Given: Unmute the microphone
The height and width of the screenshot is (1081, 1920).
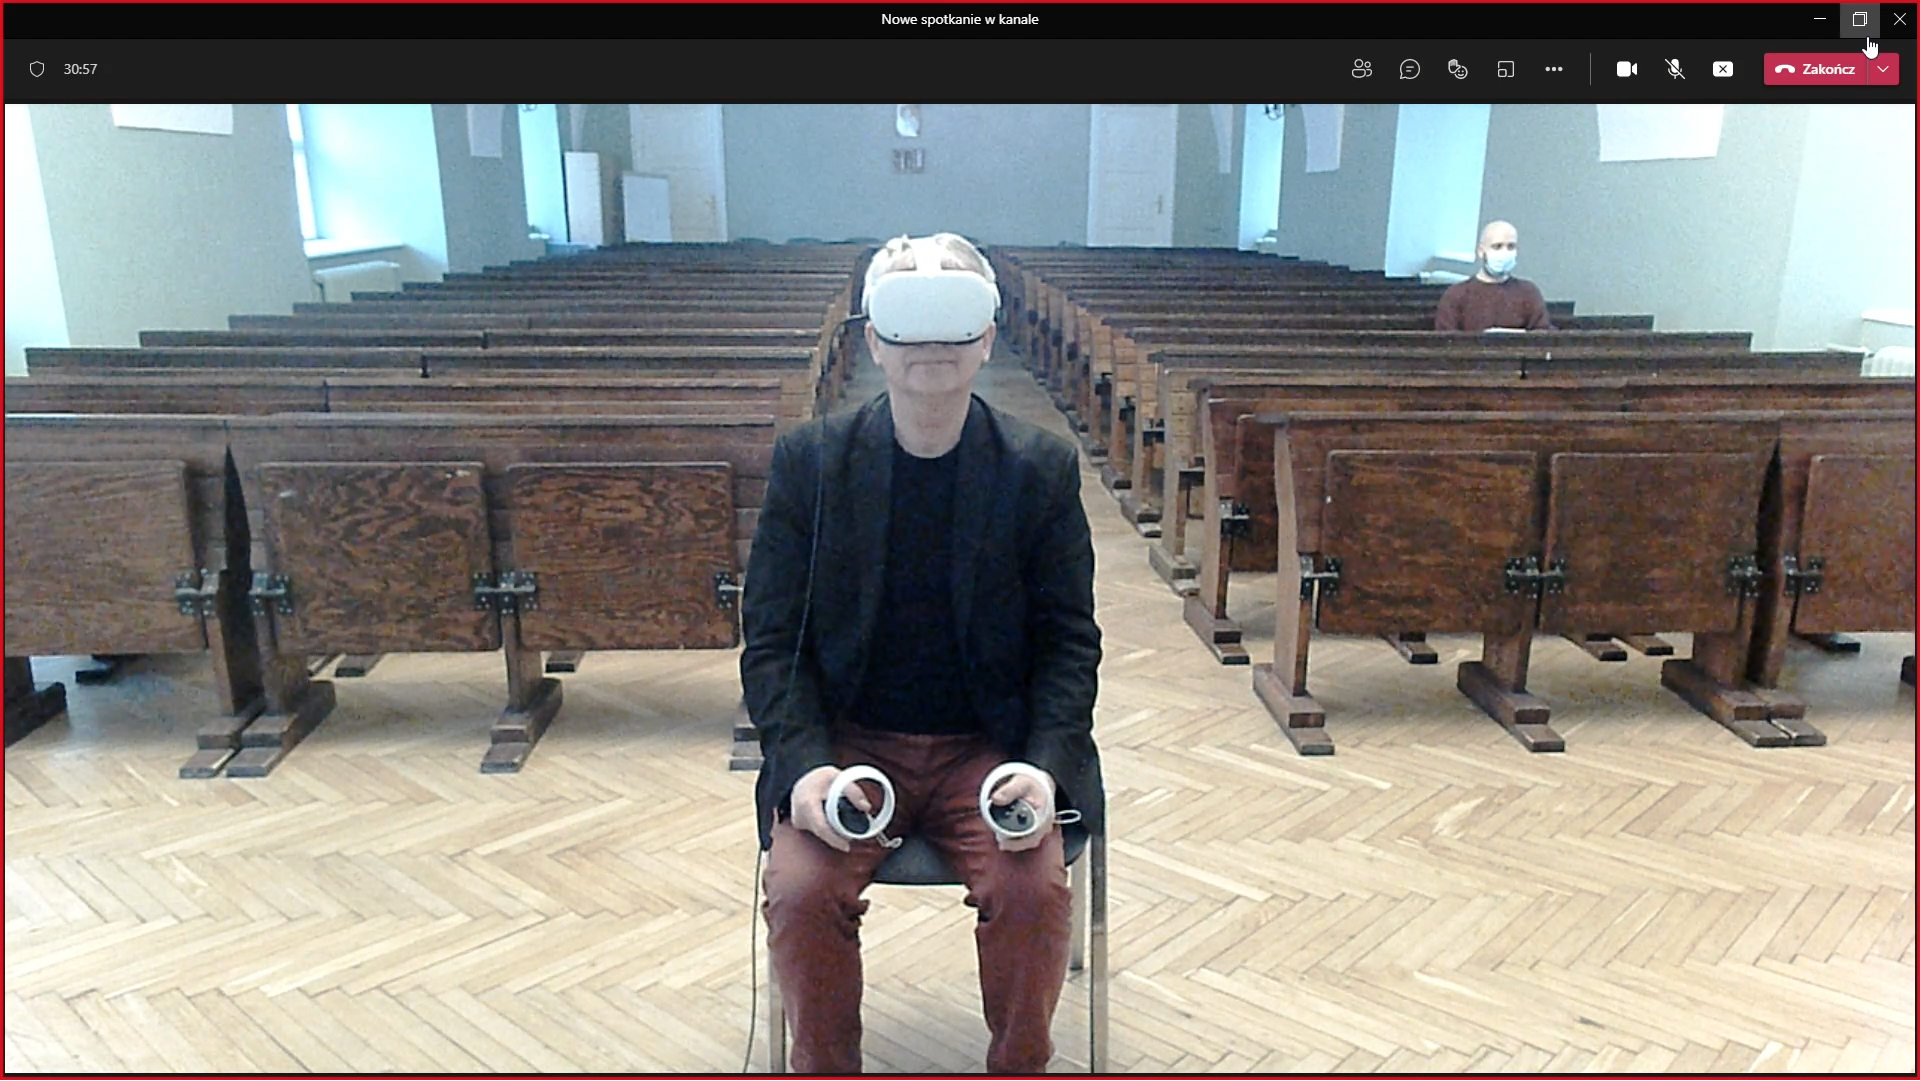Looking at the screenshot, I should tap(1675, 69).
